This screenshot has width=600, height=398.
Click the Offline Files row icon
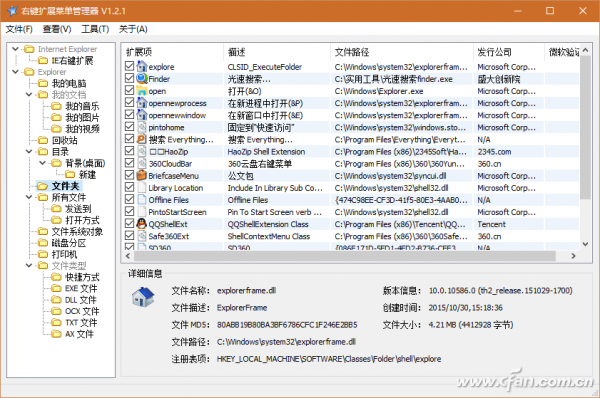[142, 200]
